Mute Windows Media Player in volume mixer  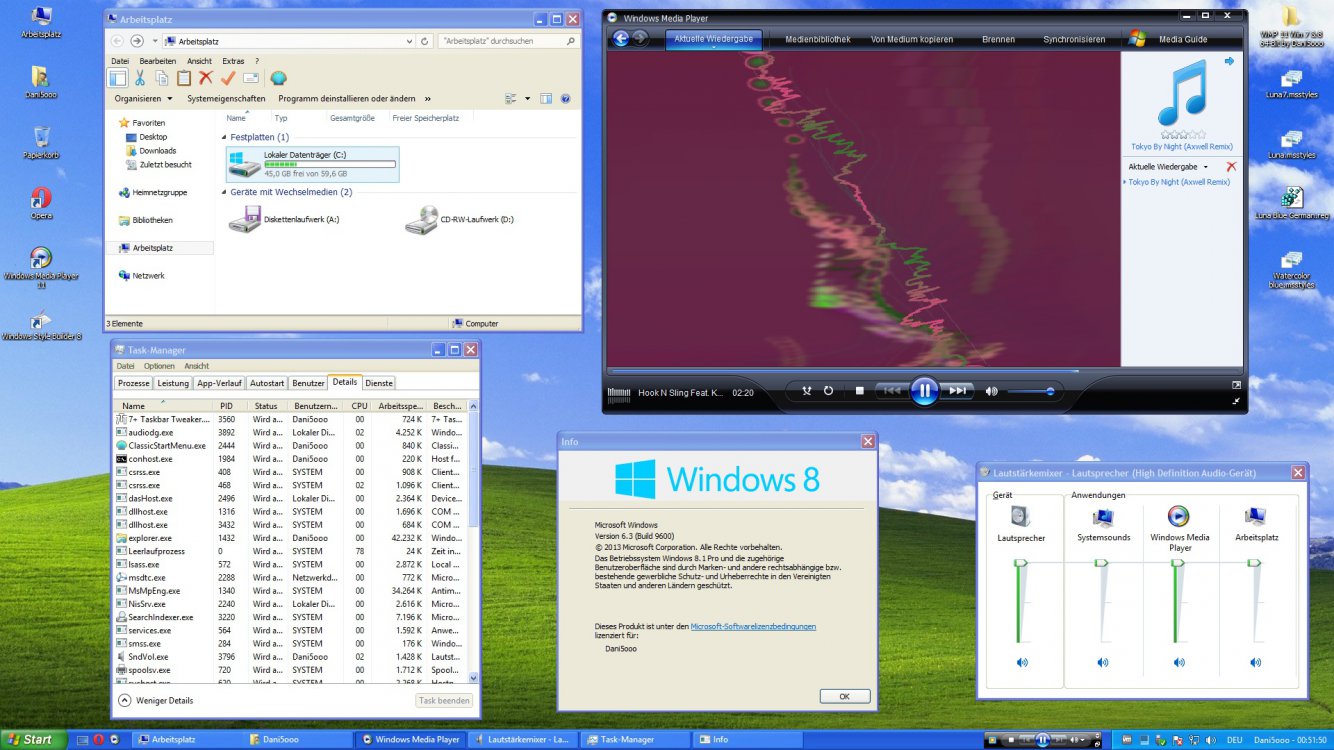1179,662
